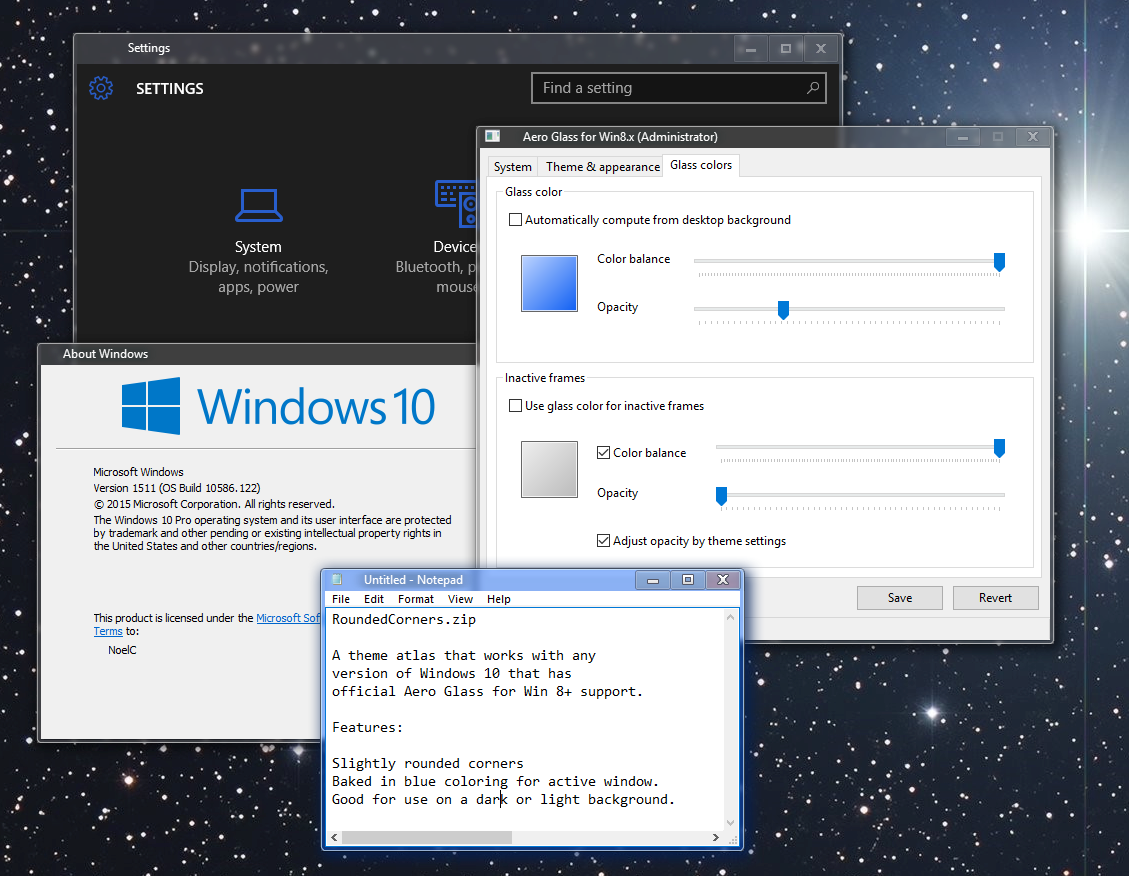Minimize the Settings window
Image resolution: width=1129 pixels, height=876 pixels.
pyautogui.click(x=751, y=49)
